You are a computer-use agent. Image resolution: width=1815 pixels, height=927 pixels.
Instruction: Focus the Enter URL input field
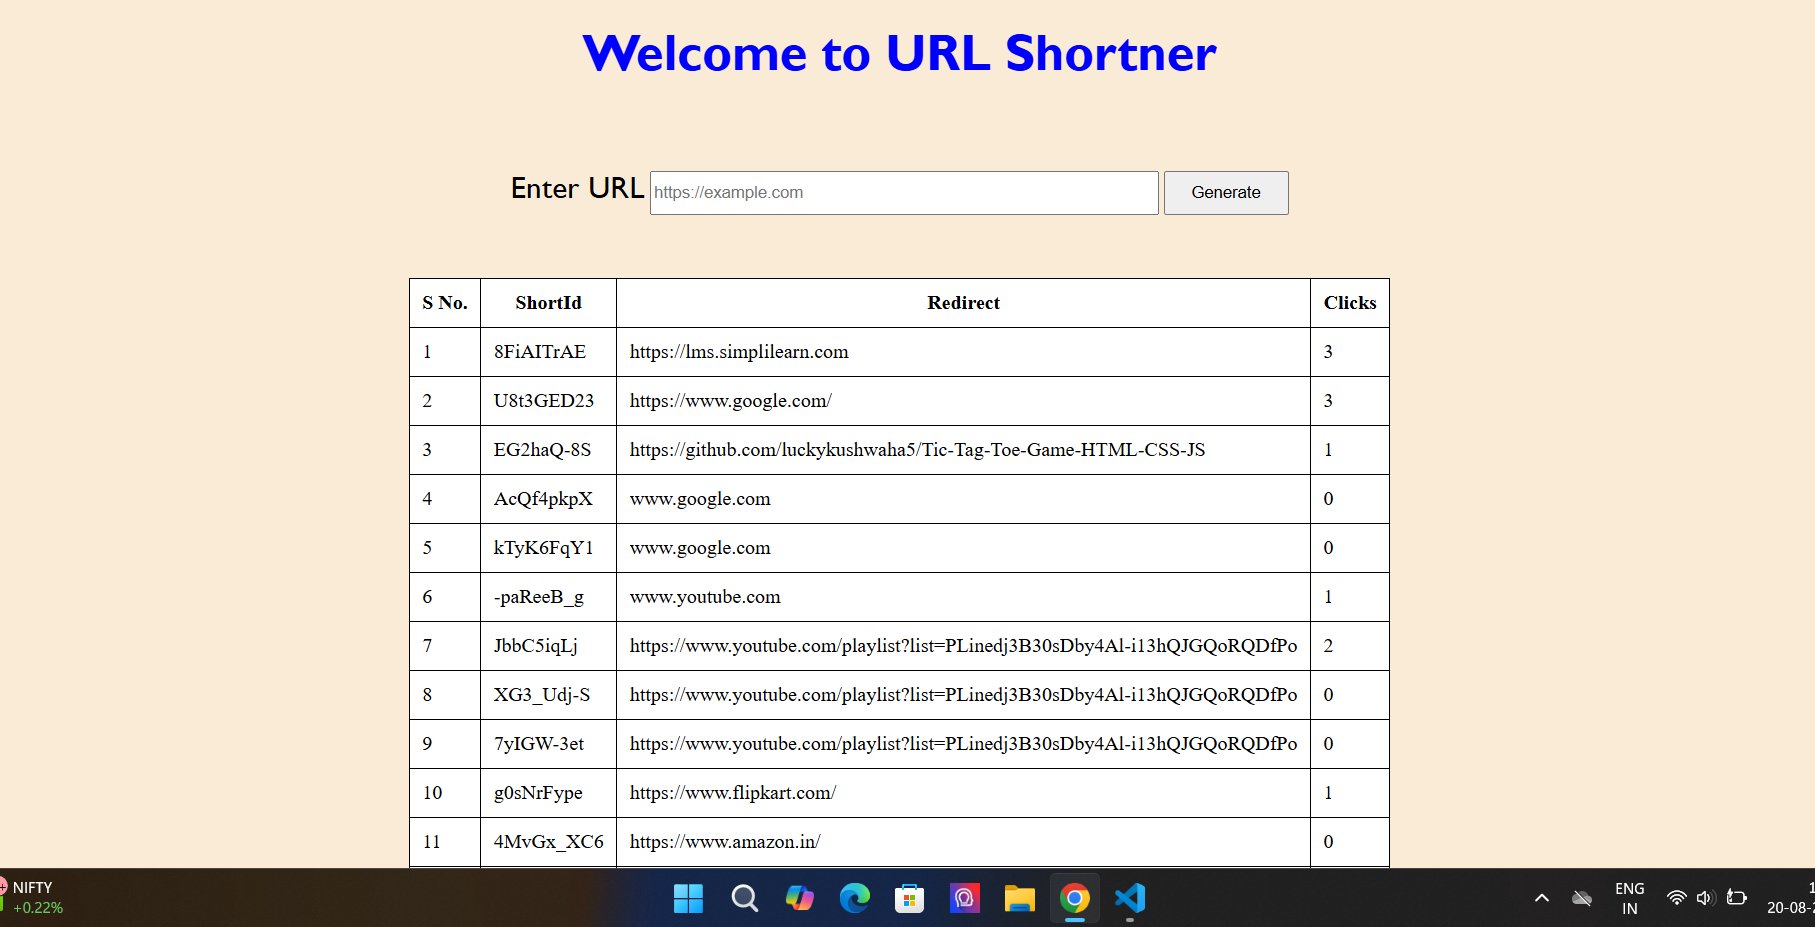(903, 193)
